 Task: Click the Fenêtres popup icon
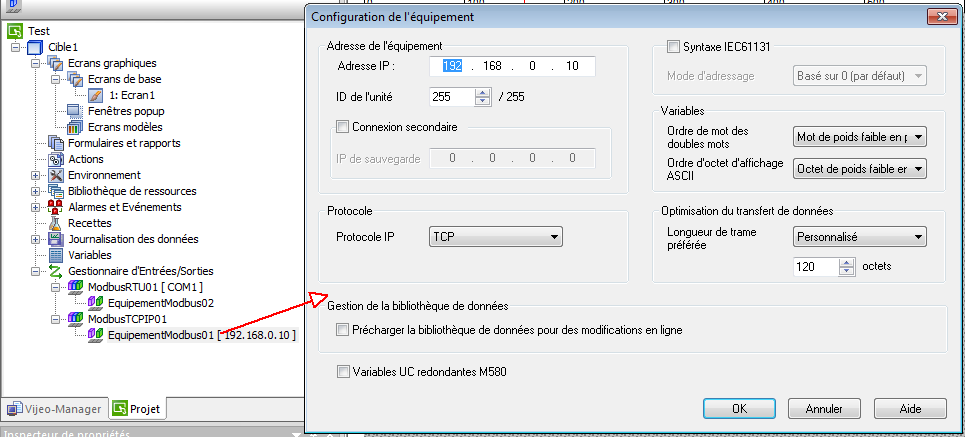pos(75,111)
